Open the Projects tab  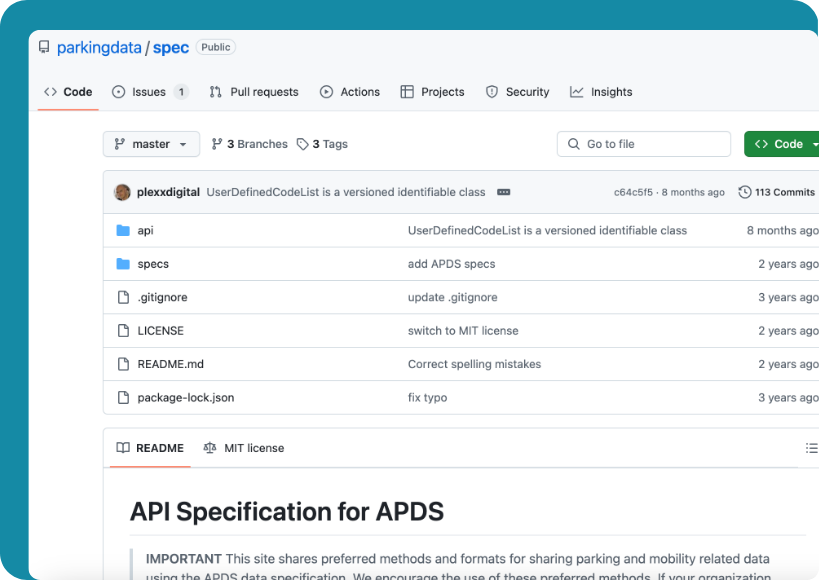point(432,92)
